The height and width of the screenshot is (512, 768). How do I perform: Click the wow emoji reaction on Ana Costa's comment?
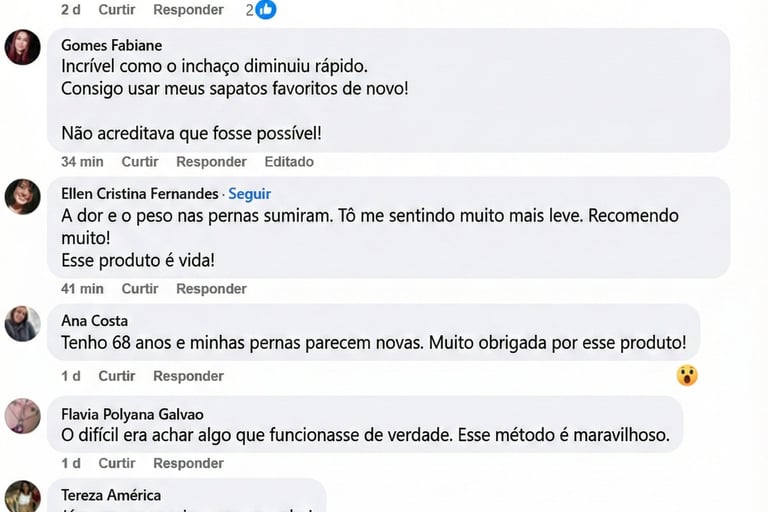pyautogui.click(x=686, y=375)
